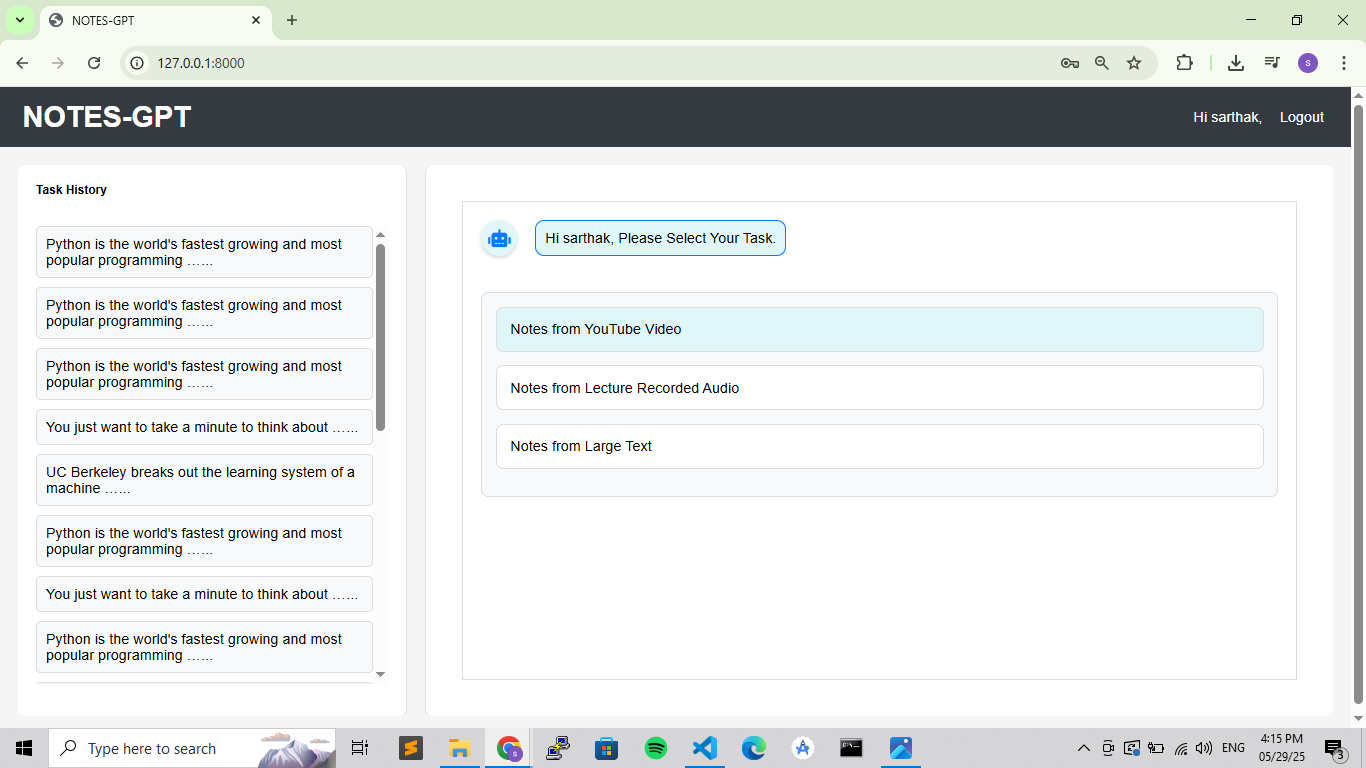
Task: Open Microsoft Store from the taskbar
Action: (606, 748)
